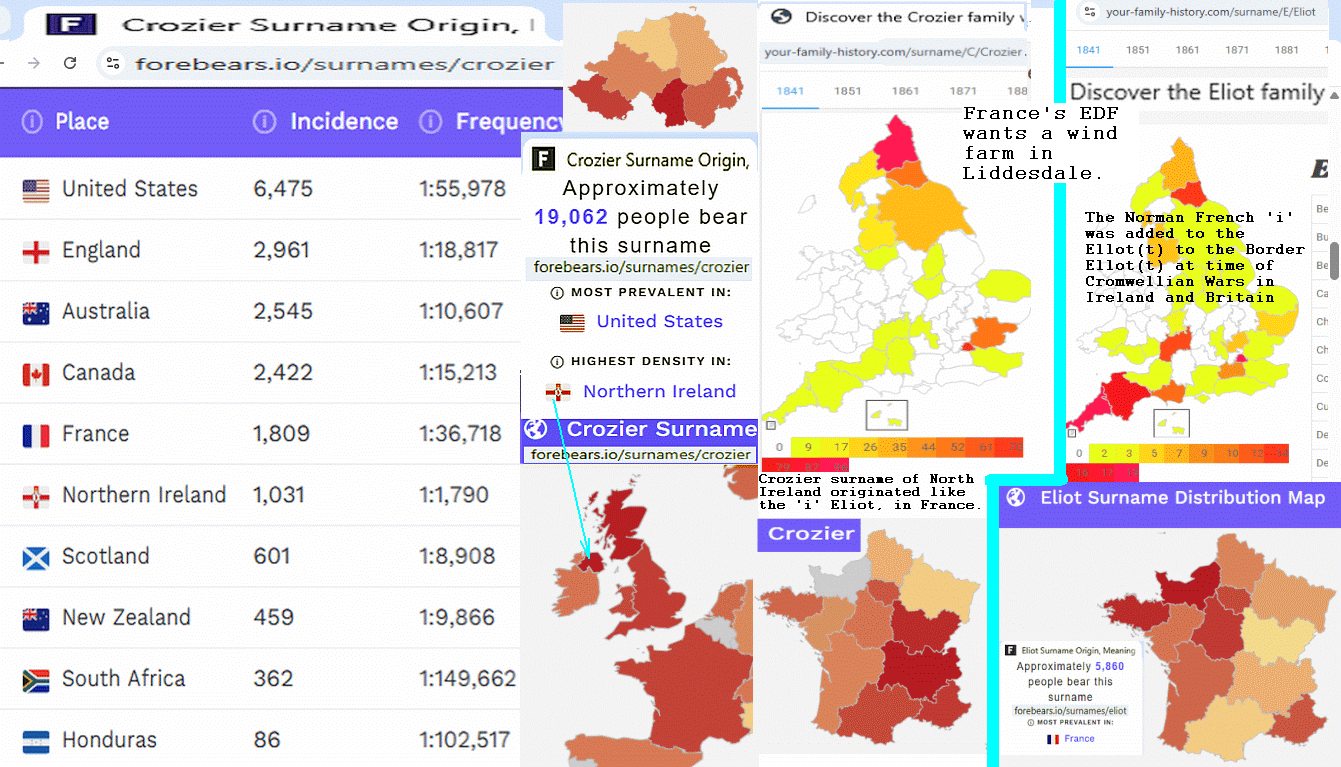This screenshot has width=1341, height=767.
Task: Click the forebears.io/surnames/crozier address bar
Action: point(344,64)
